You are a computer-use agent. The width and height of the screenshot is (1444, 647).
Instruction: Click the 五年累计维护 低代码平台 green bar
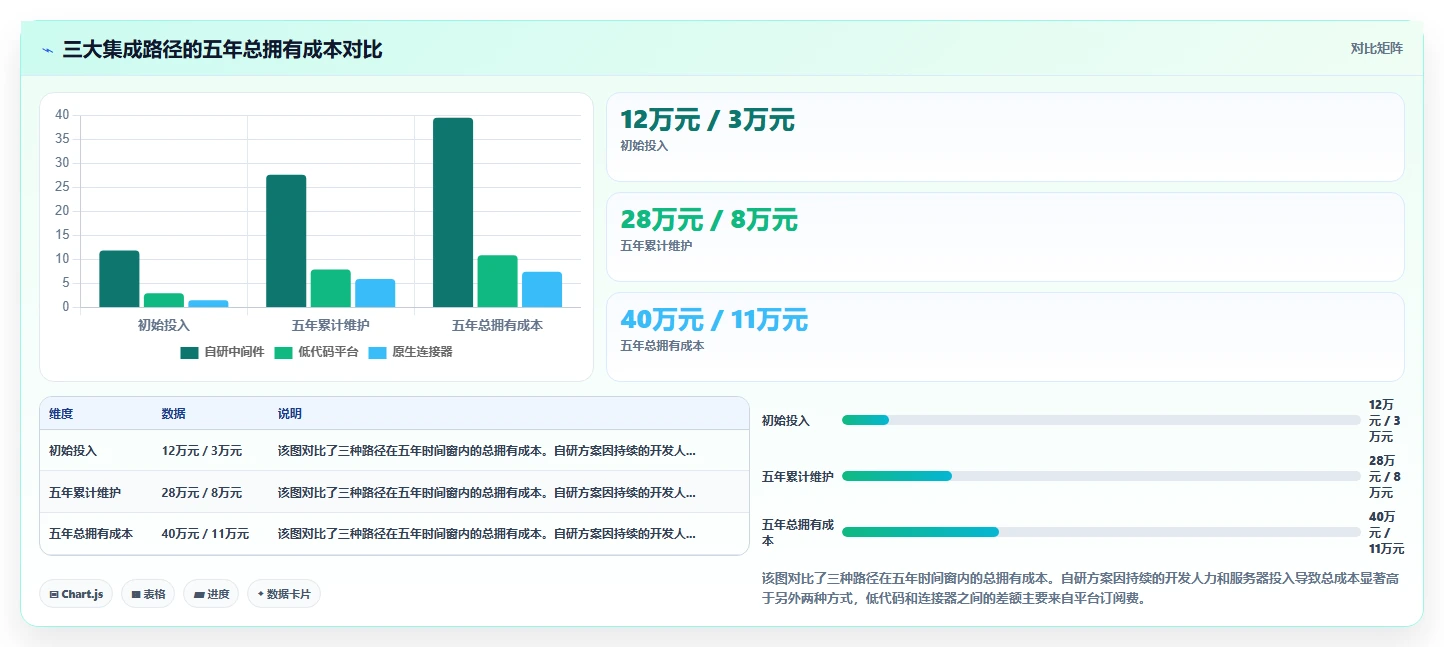pyautogui.click(x=331, y=288)
